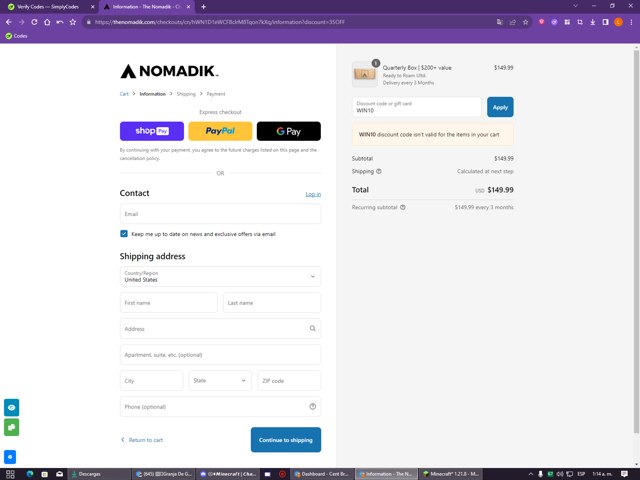Open the purple round browser extension
The width and height of the screenshot is (640, 480).
(554, 22)
